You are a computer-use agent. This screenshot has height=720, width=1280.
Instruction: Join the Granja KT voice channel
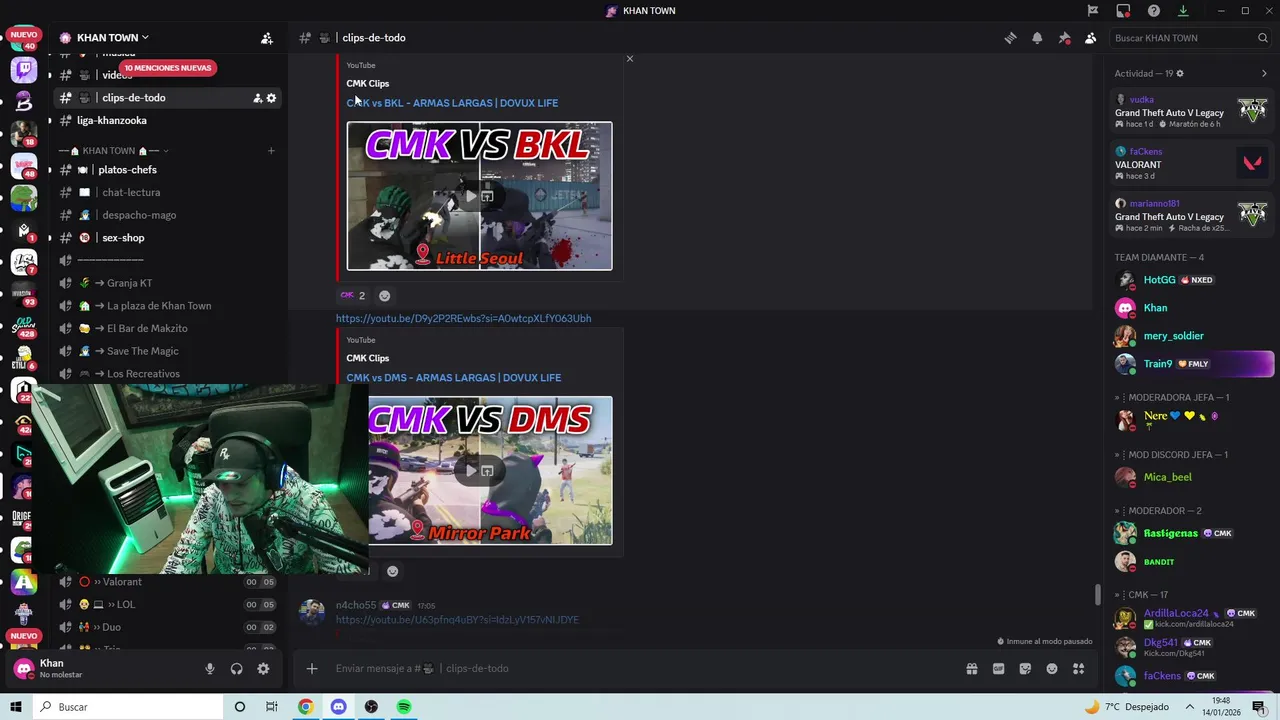(x=167, y=283)
